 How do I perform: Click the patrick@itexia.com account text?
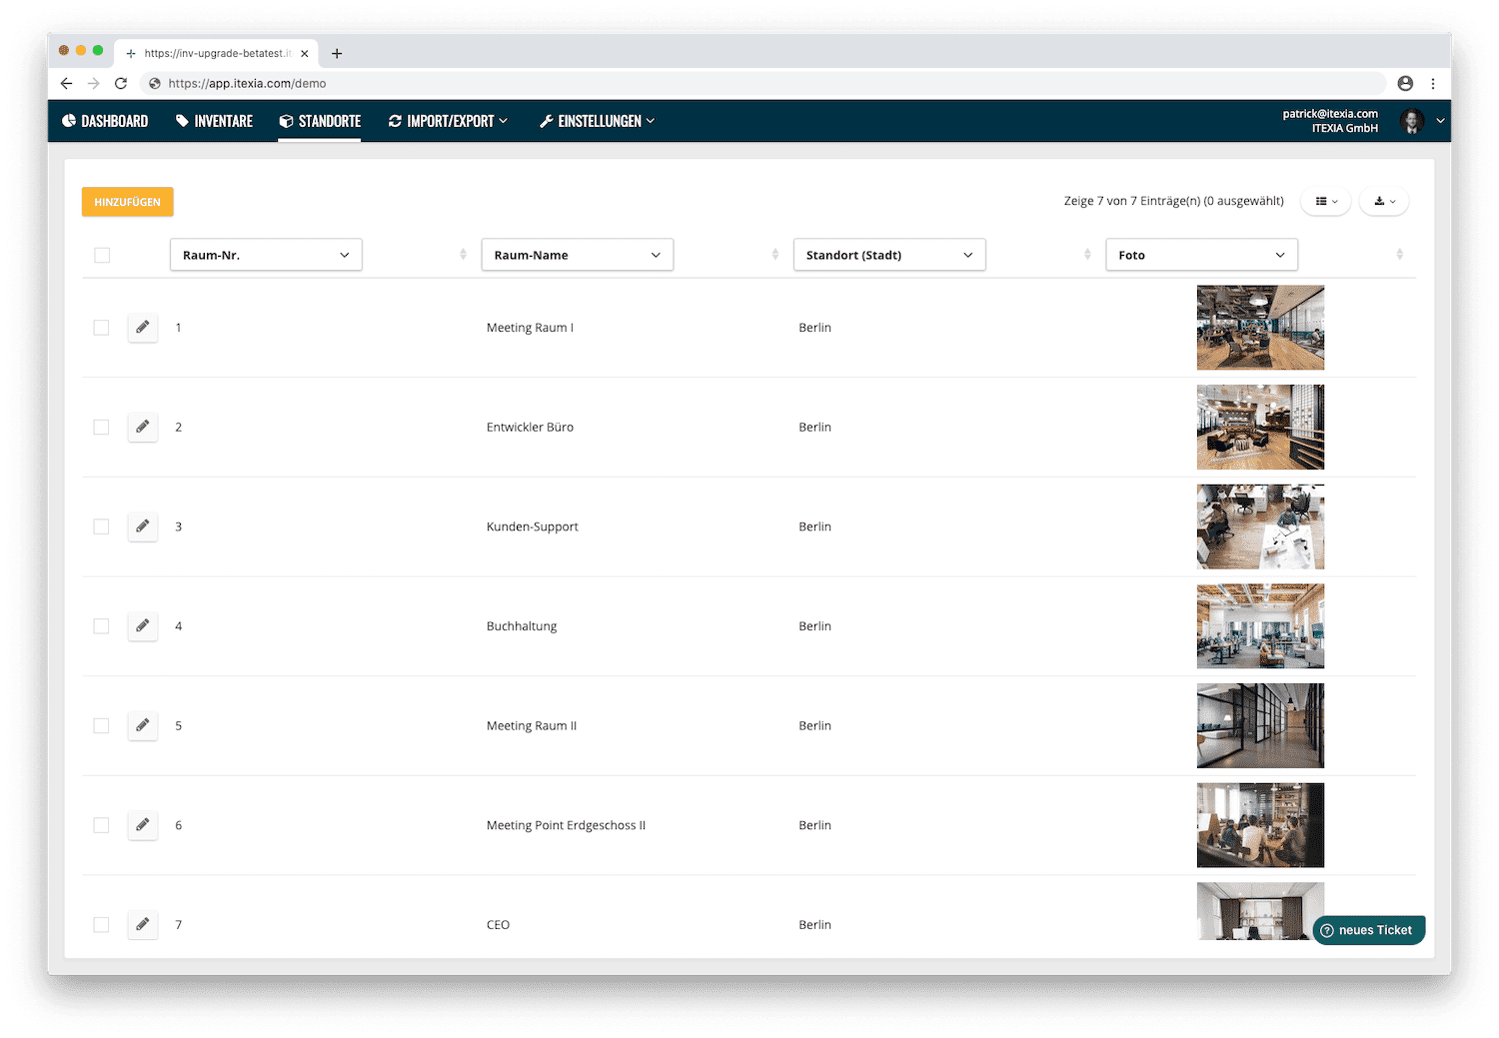[1330, 114]
